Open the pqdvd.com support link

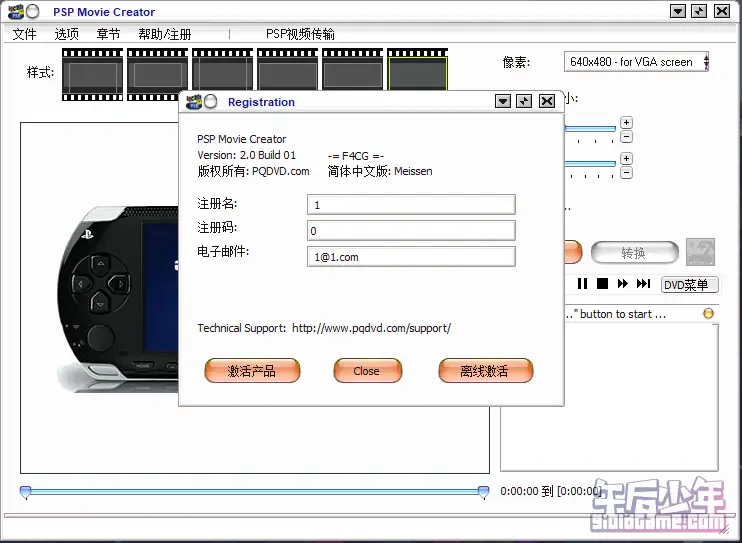point(371,328)
